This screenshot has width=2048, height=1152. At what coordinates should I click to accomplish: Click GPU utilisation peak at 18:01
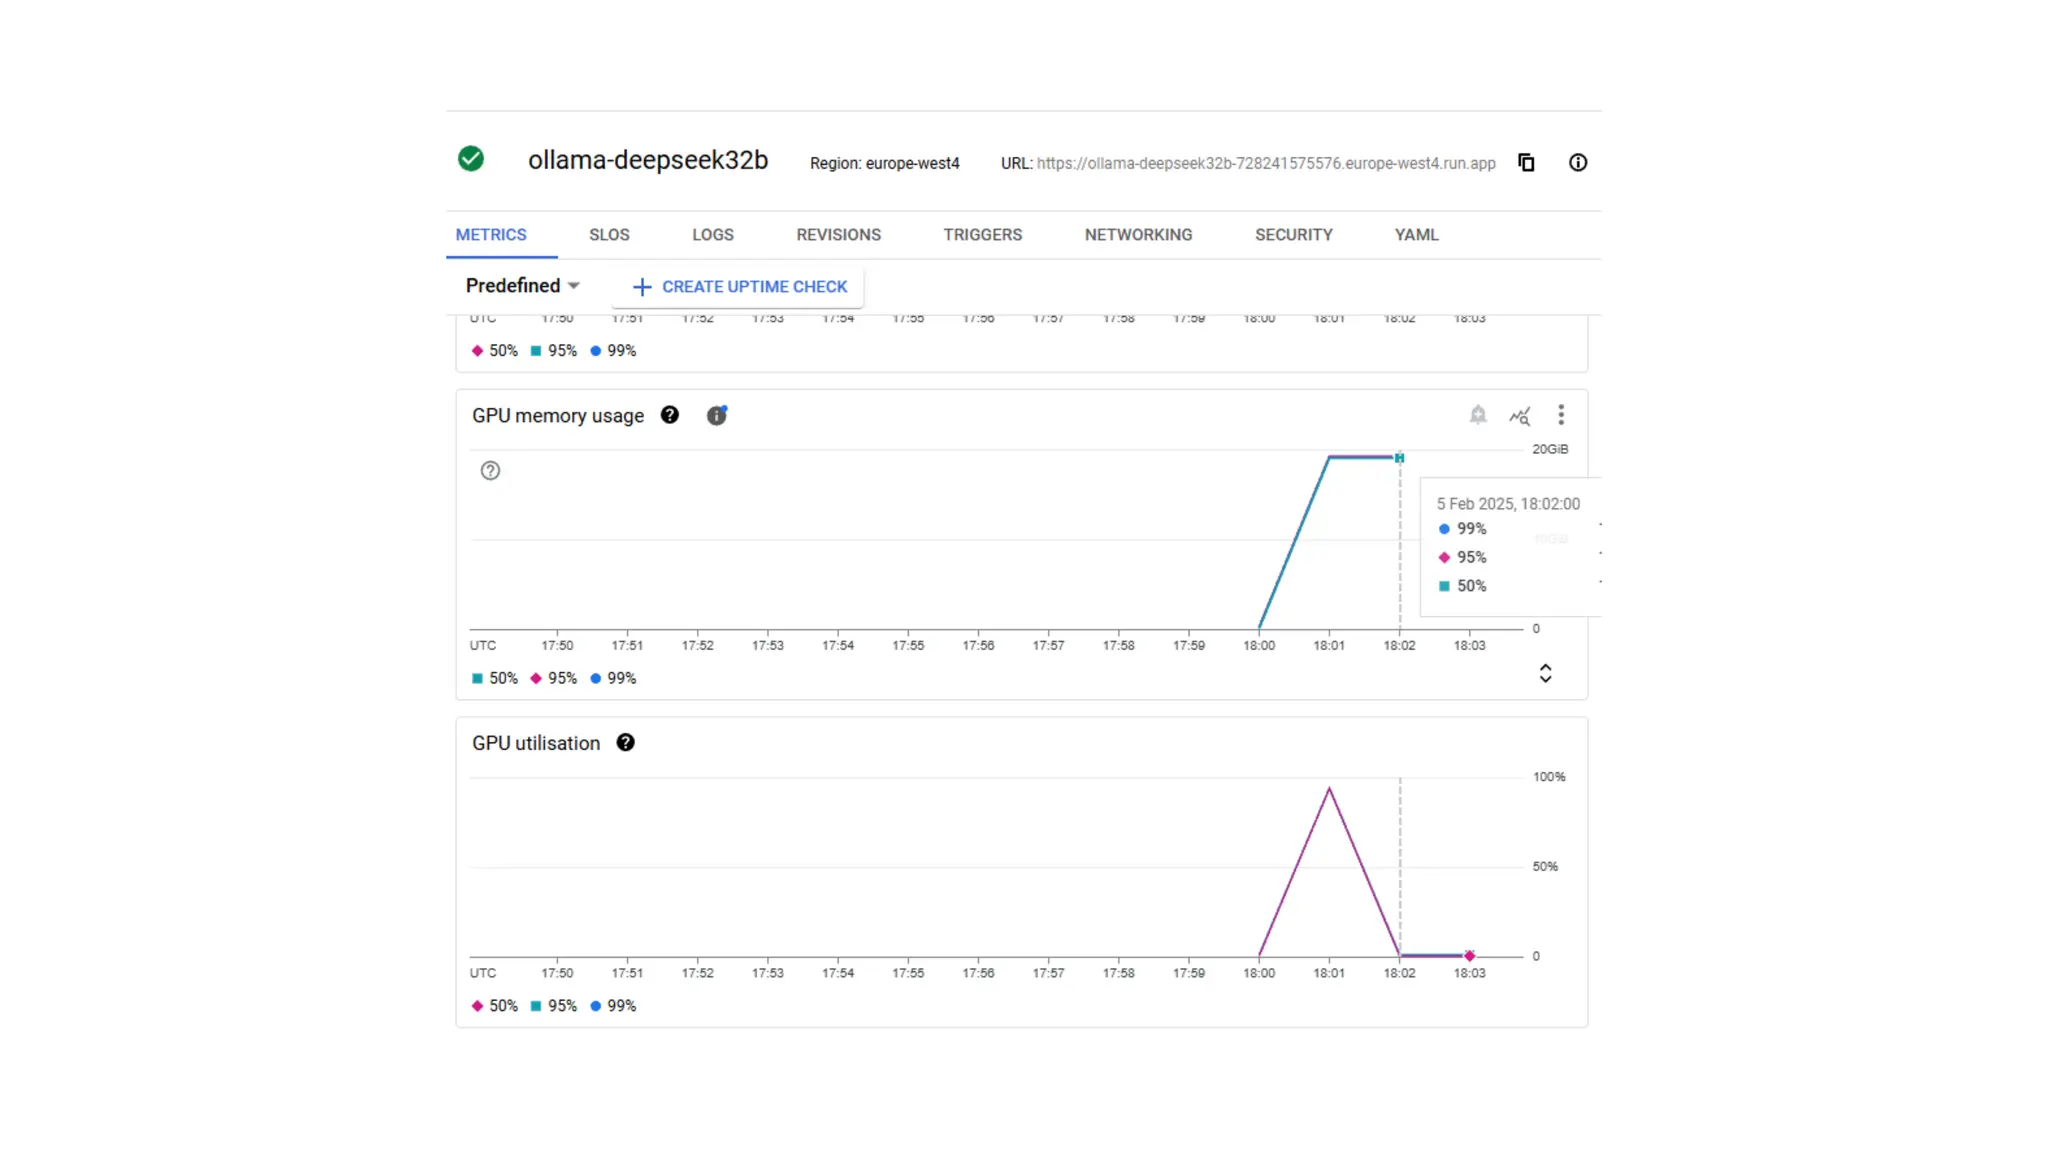click(1329, 789)
